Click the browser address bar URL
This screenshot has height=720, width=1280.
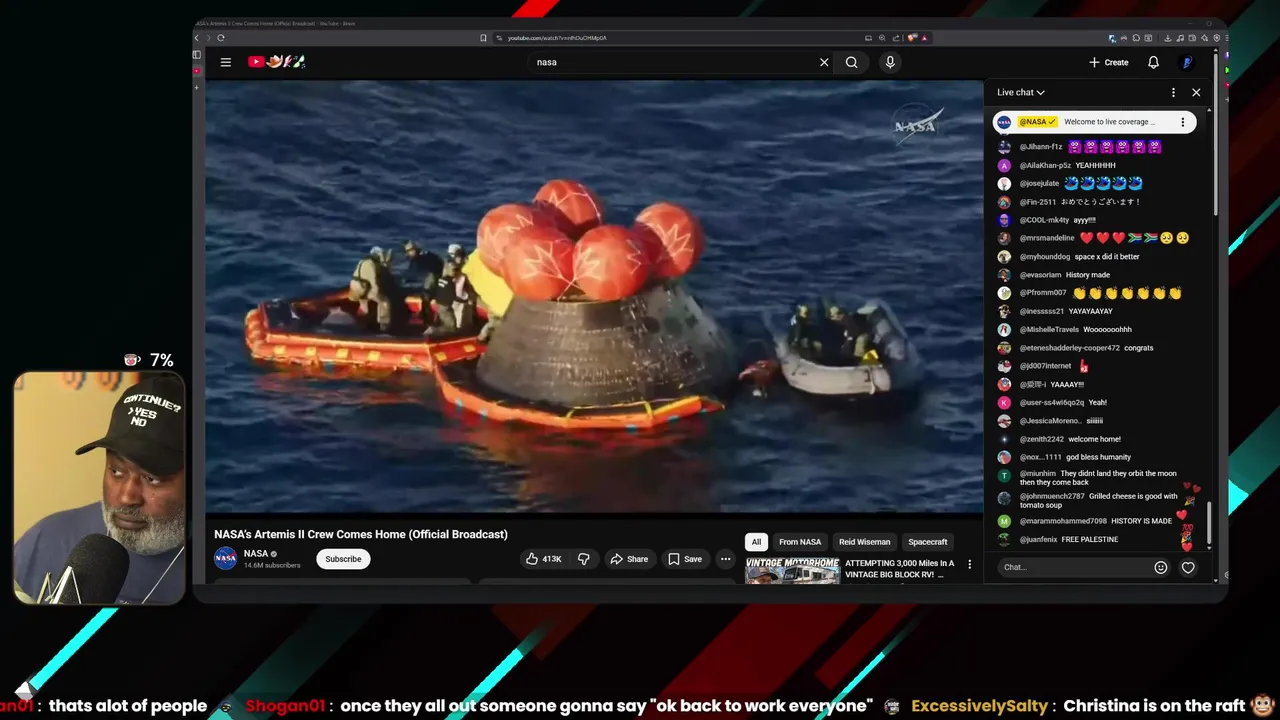(x=557, y=38)
